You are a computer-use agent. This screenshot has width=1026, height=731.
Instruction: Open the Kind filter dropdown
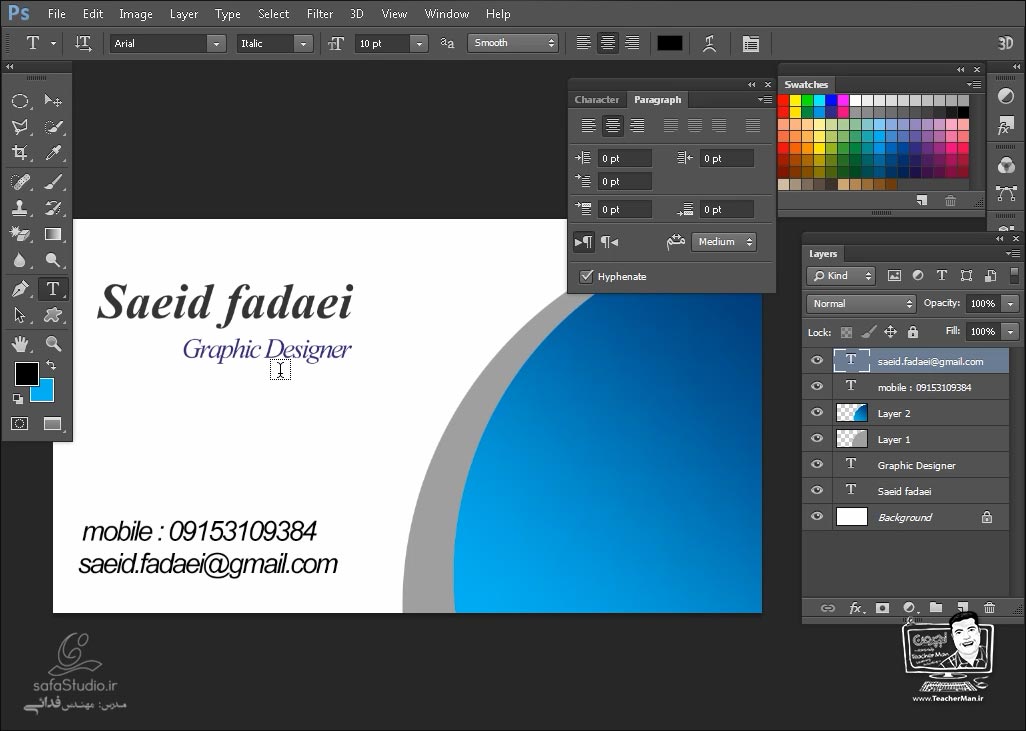tap(841, 276)
